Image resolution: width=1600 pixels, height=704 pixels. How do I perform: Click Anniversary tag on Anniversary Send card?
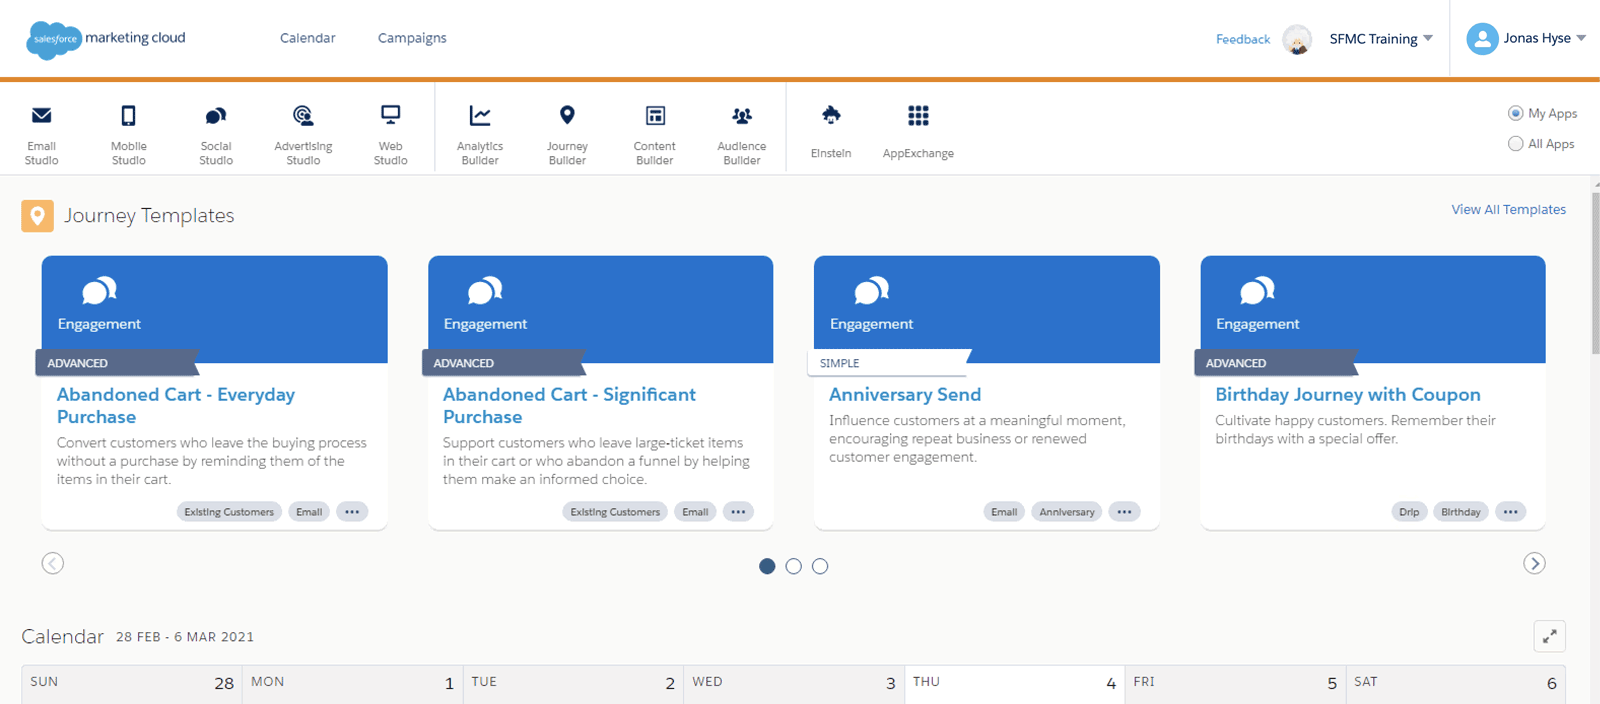coord(1067,512)
